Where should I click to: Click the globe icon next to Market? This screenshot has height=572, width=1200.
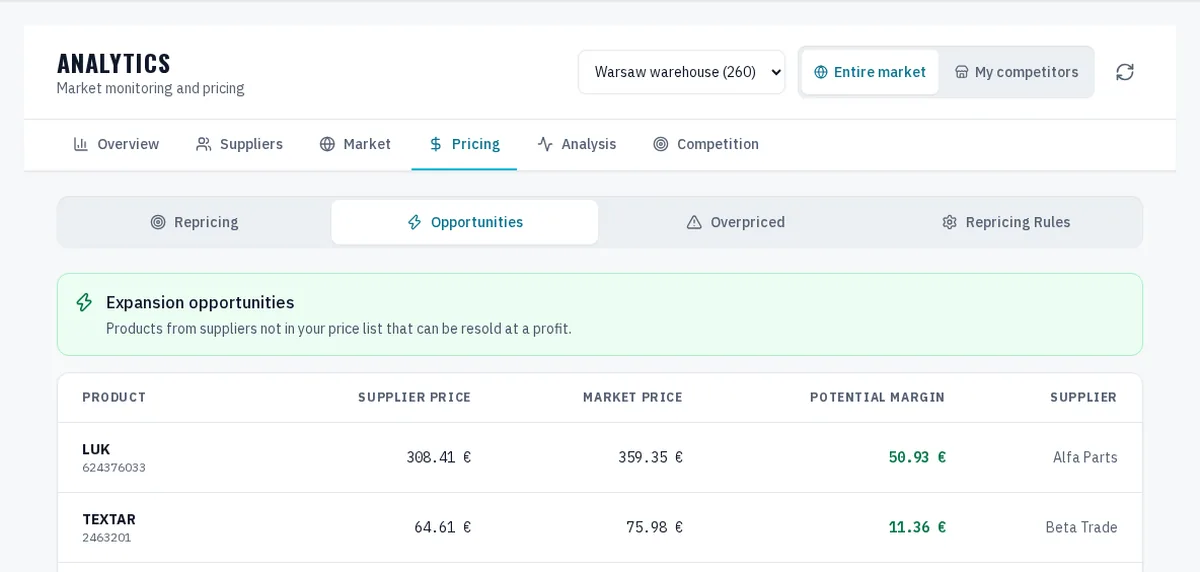pyautogui.click(x=327, y=144)
